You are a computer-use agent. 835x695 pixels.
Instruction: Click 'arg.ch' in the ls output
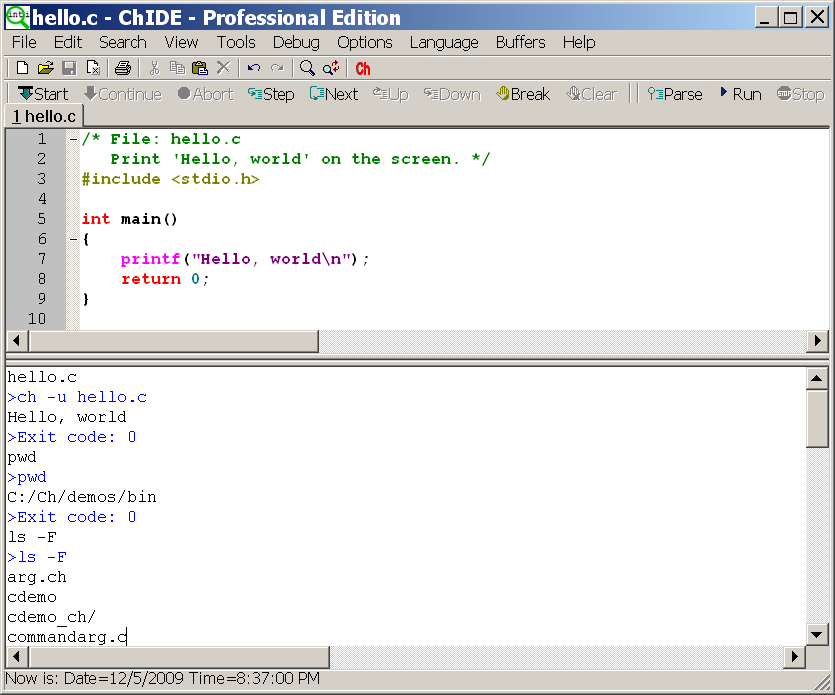pos(37,577)
